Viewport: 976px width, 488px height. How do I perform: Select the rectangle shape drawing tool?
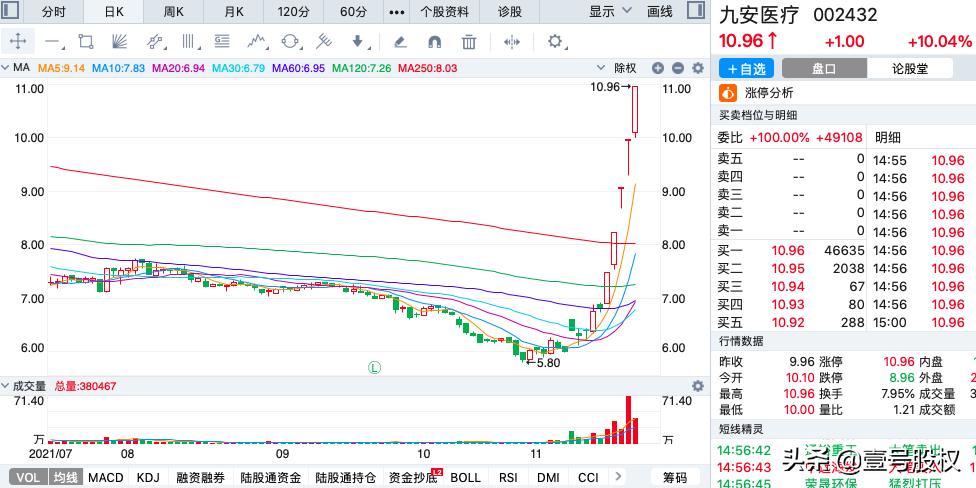pos(86,42)
